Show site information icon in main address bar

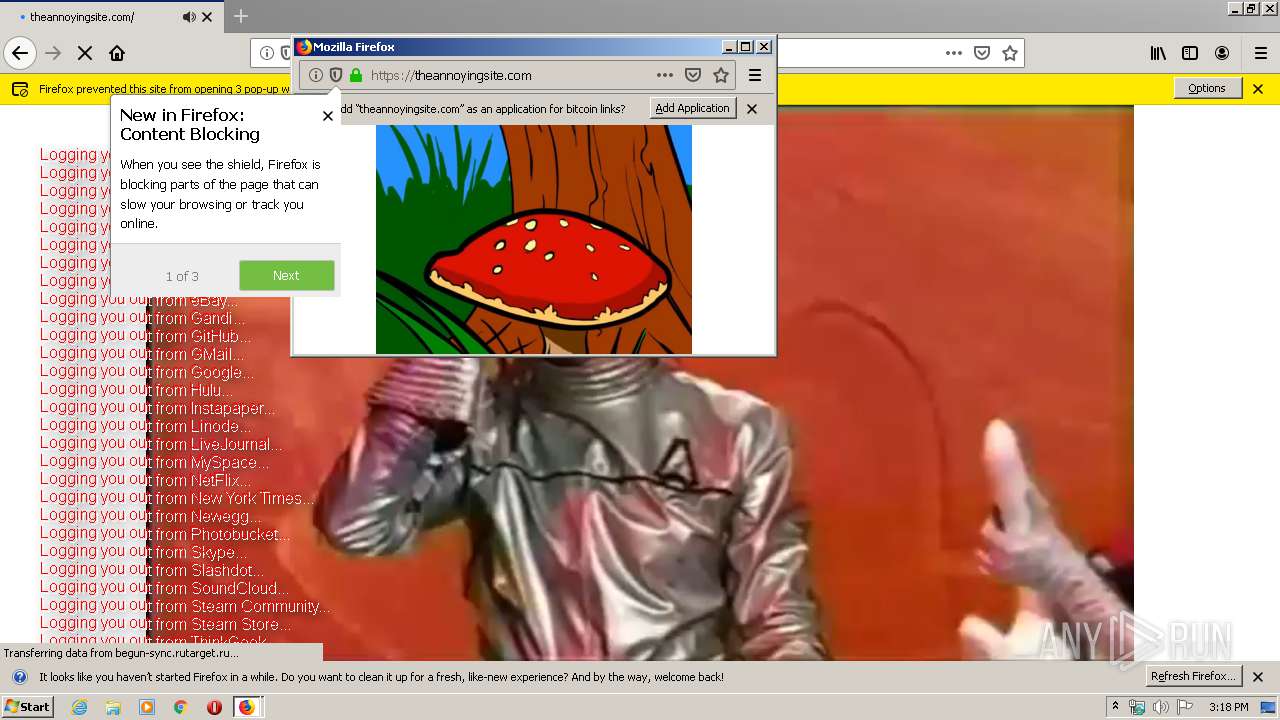267,53
